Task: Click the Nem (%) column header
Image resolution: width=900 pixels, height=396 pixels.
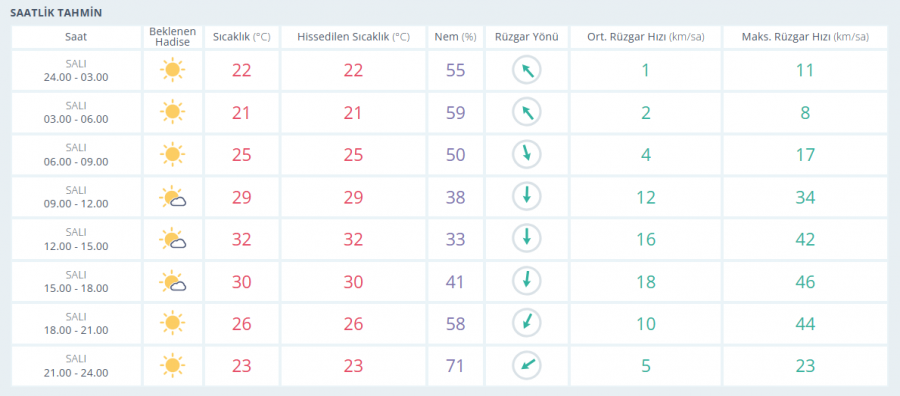Action: [456, 37]
